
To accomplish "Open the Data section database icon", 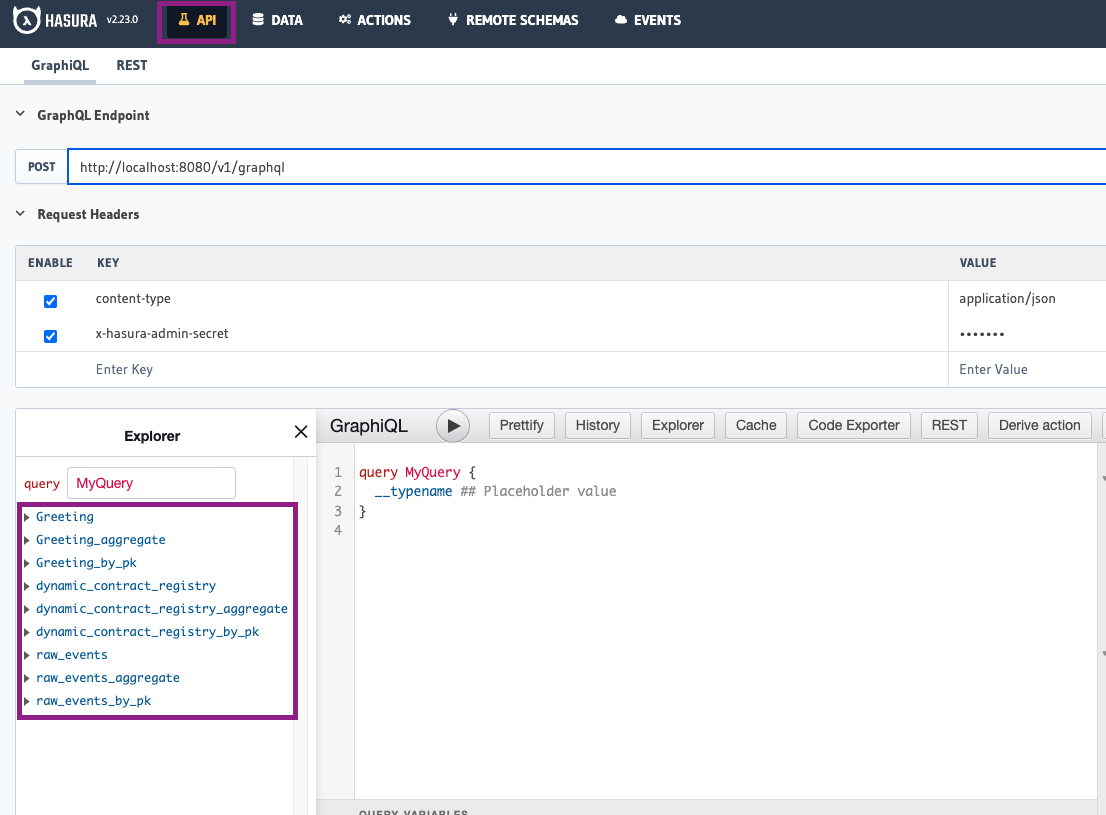I will pos(259,20).
